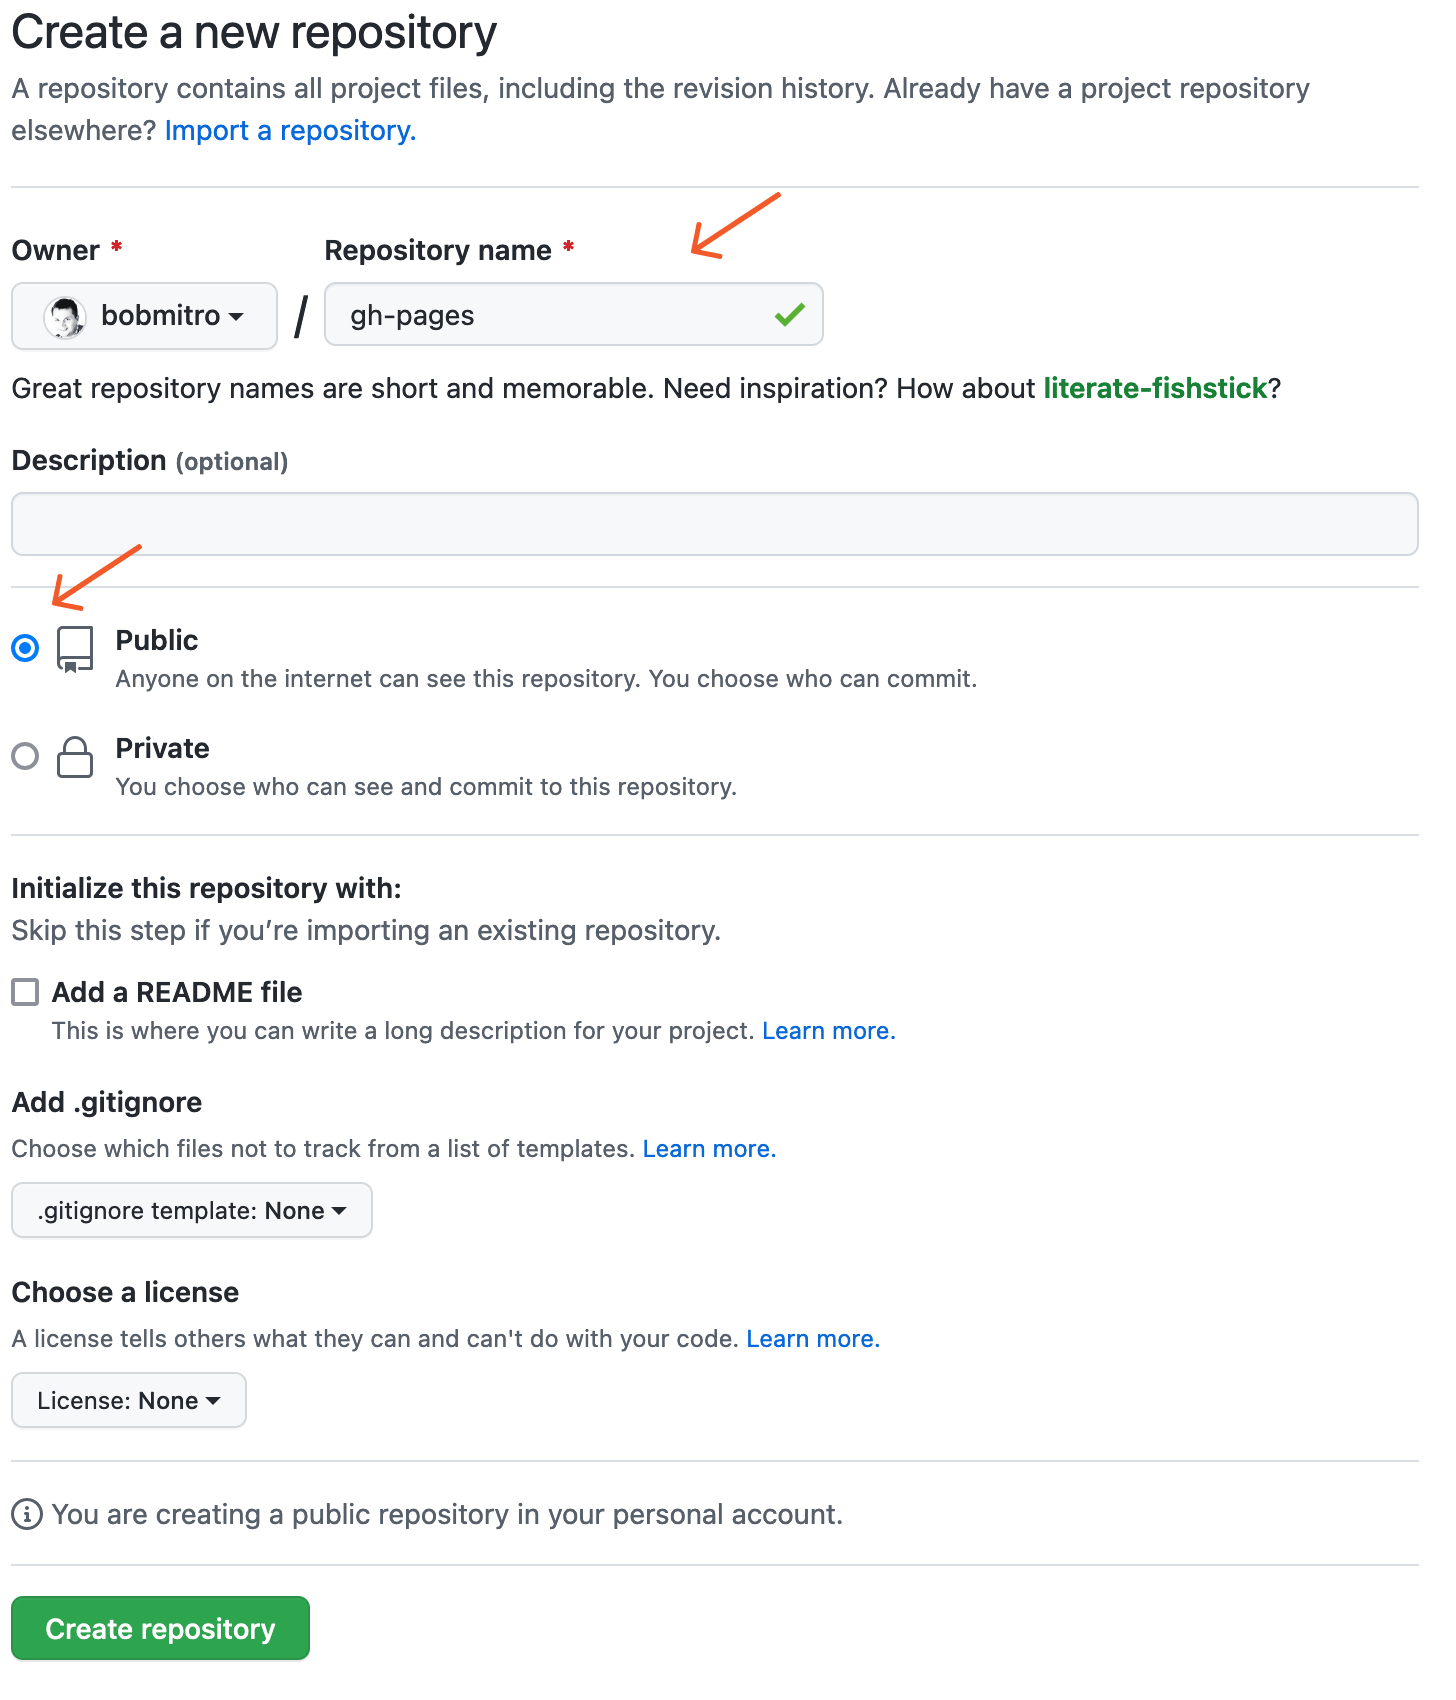Image resolution: width=1456 pixels, height=1700 pixels.
Task: Open Learn more about README files
Action: (x=828, y=1030)
